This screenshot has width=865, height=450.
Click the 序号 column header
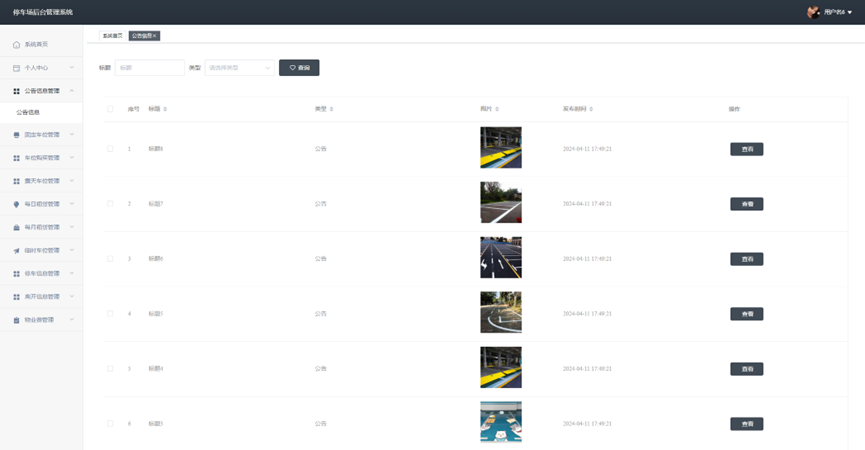click(134, 109)
